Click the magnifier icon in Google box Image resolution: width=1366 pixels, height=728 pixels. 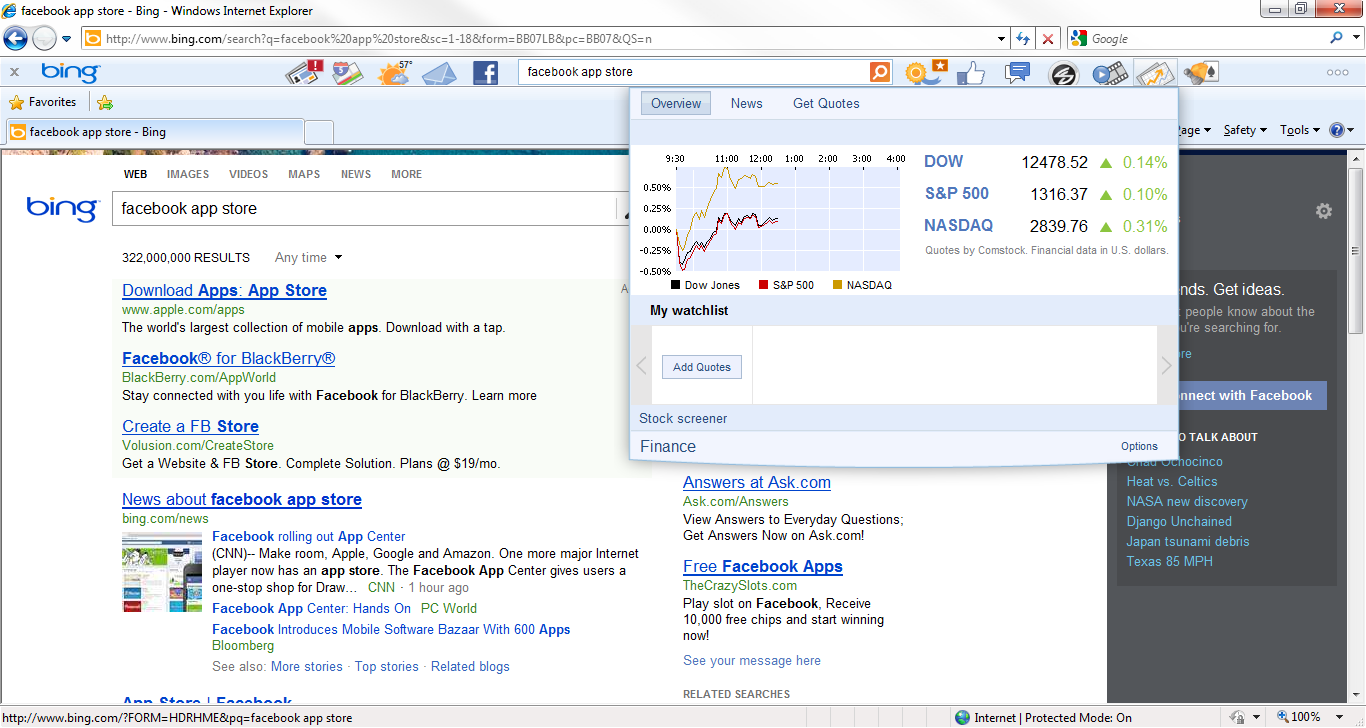(1337, 39)
